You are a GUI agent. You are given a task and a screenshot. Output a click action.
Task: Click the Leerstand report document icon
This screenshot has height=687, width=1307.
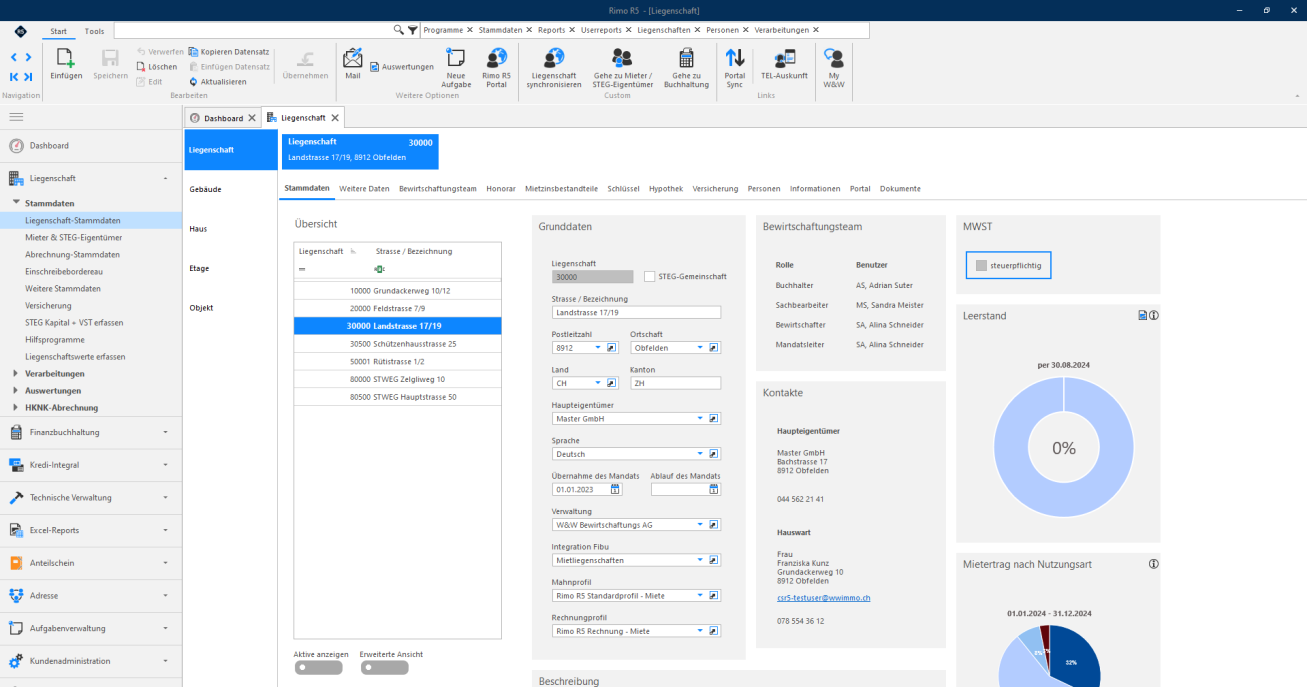pos(1143,315)
